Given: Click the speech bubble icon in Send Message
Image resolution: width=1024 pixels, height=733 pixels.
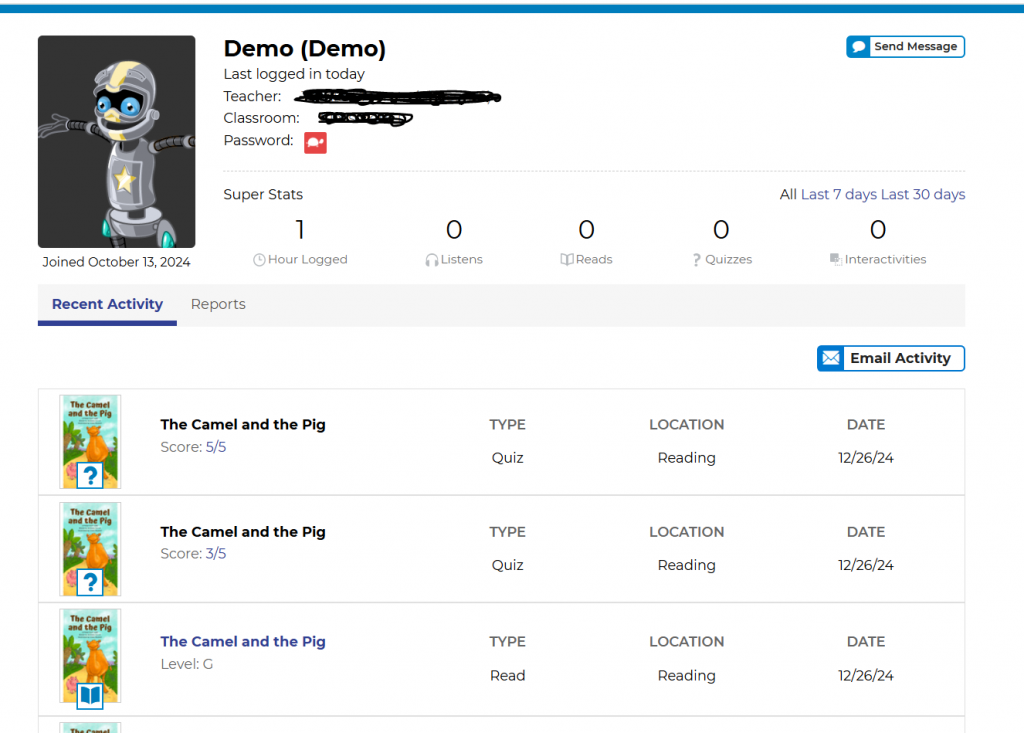Looking at the screenshot, I should pyautogui.click(x=858, y=47).
